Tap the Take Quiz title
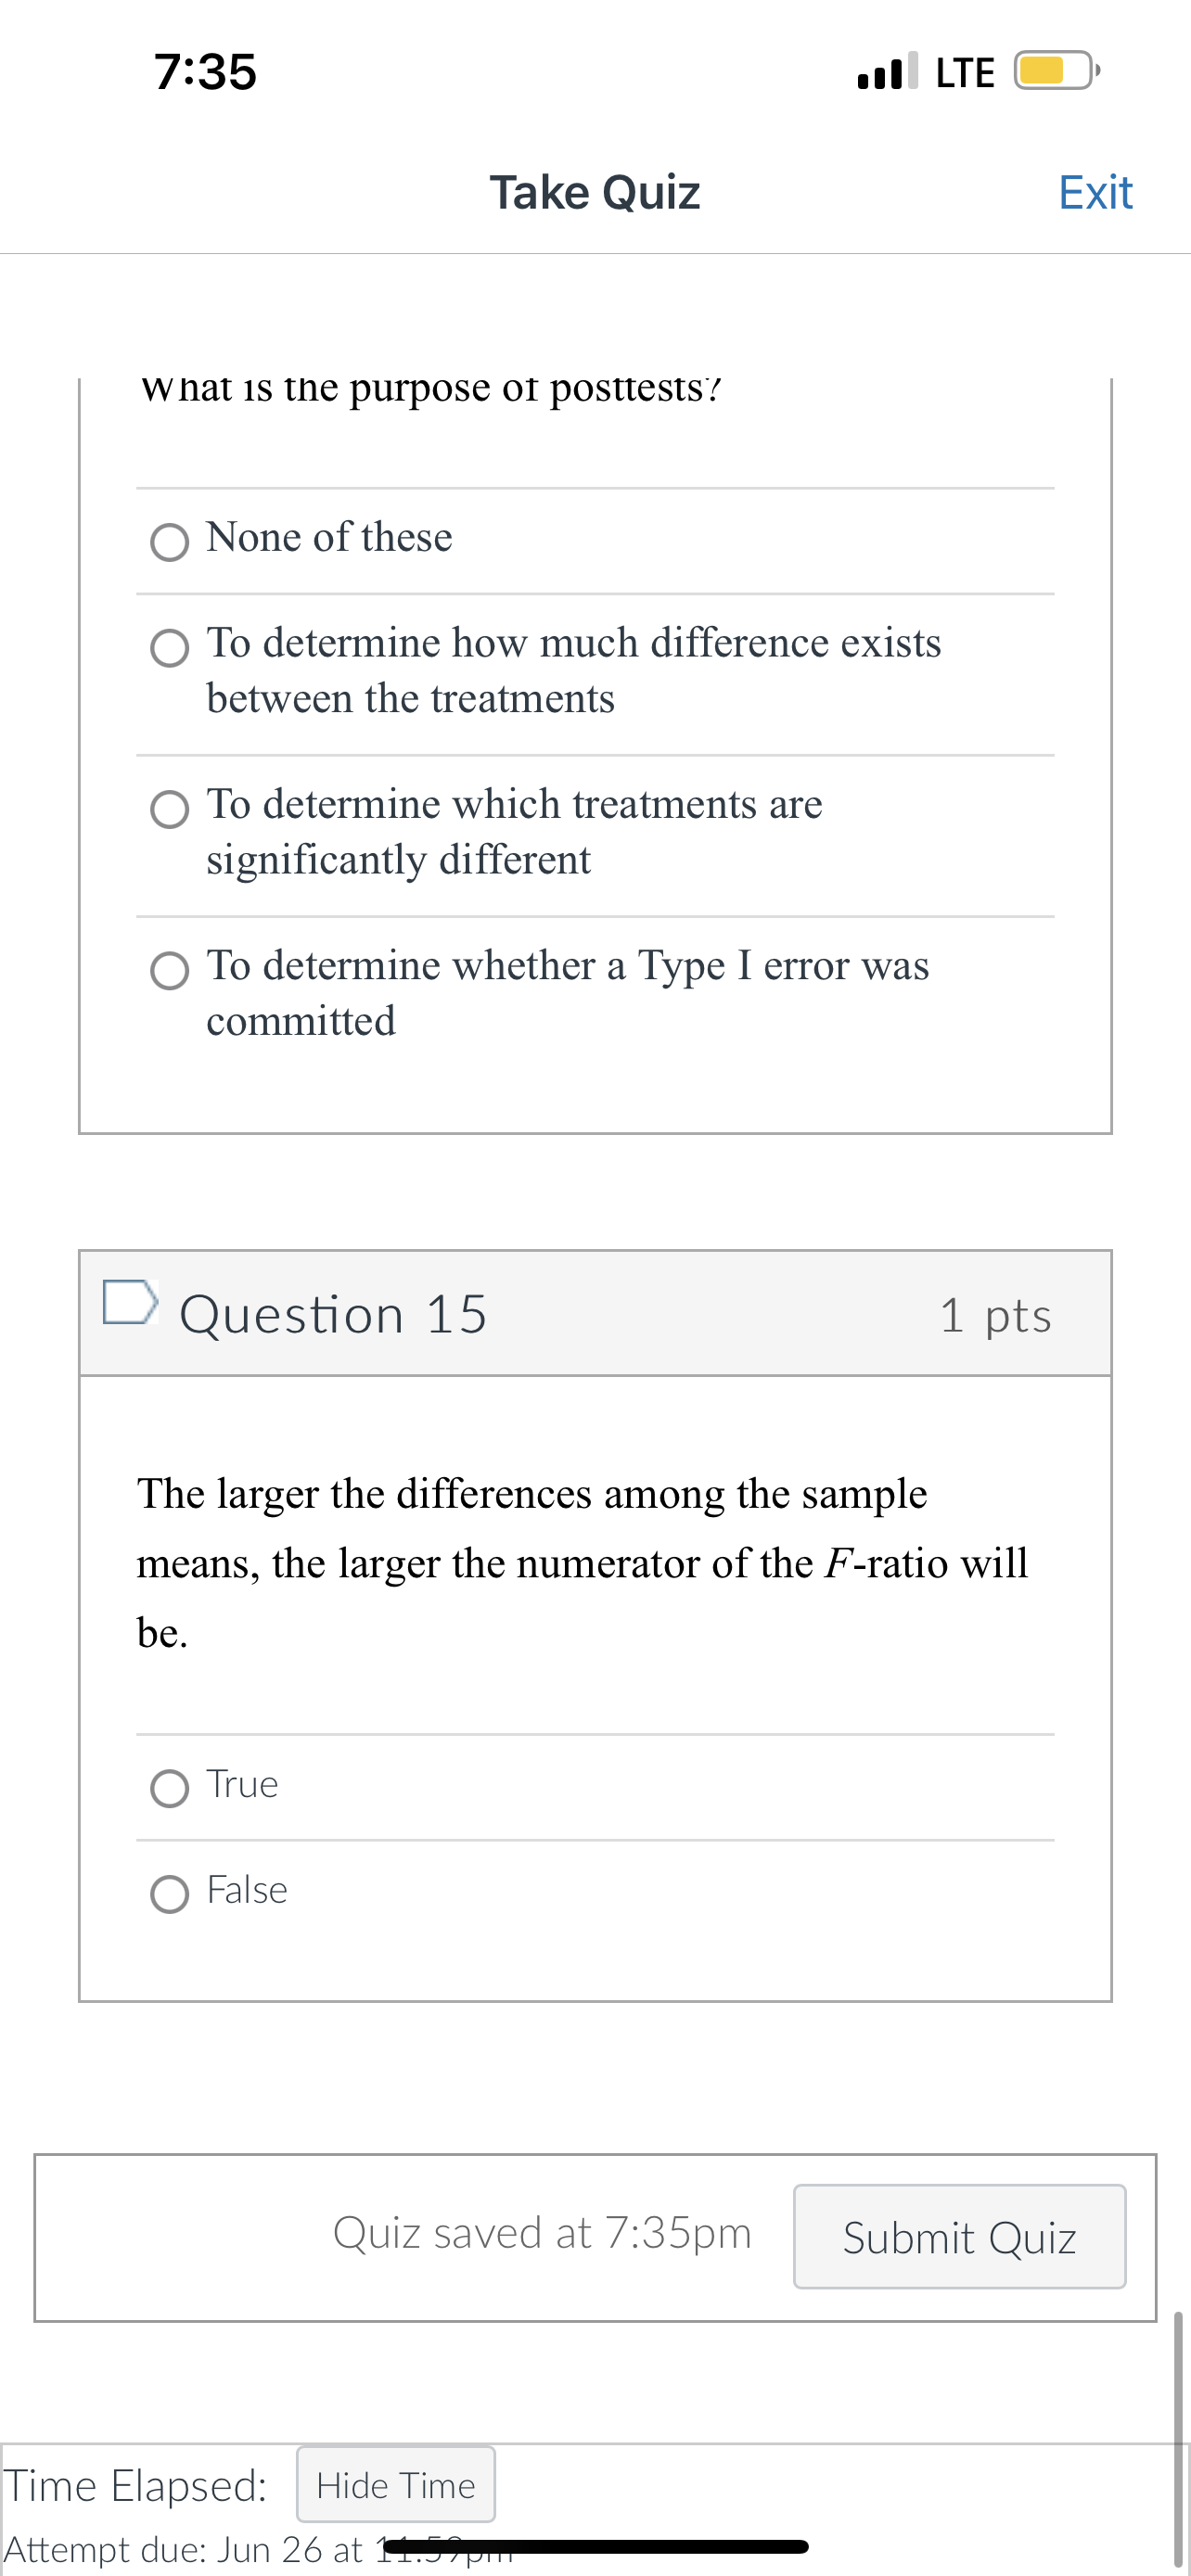The height and width of the screenshot is (2576, 1191). (x=595, y=192)
